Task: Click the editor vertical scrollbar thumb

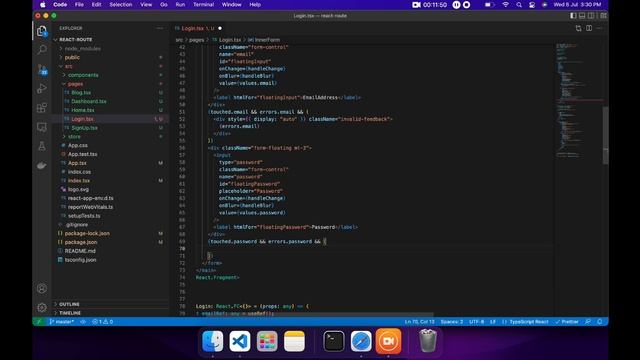Action: (x=605, y=135)
